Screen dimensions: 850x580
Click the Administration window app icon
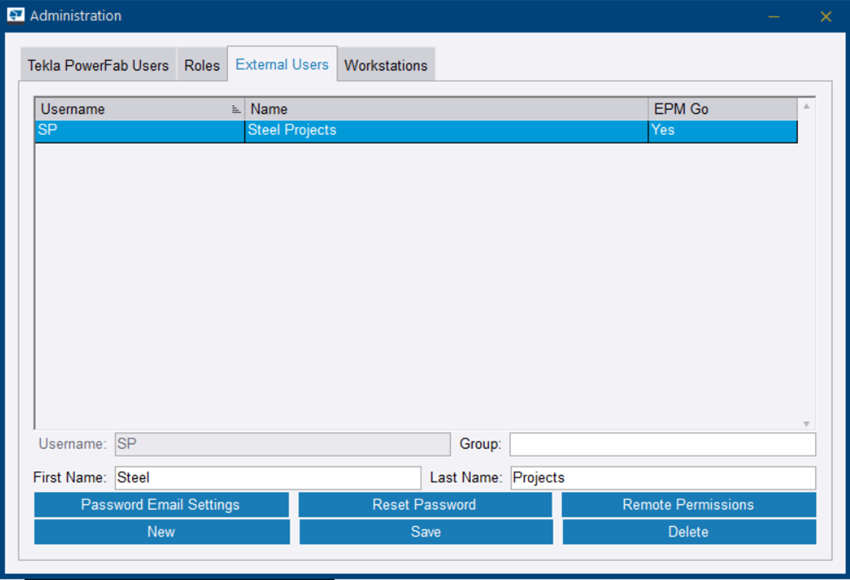coord(15,16)
